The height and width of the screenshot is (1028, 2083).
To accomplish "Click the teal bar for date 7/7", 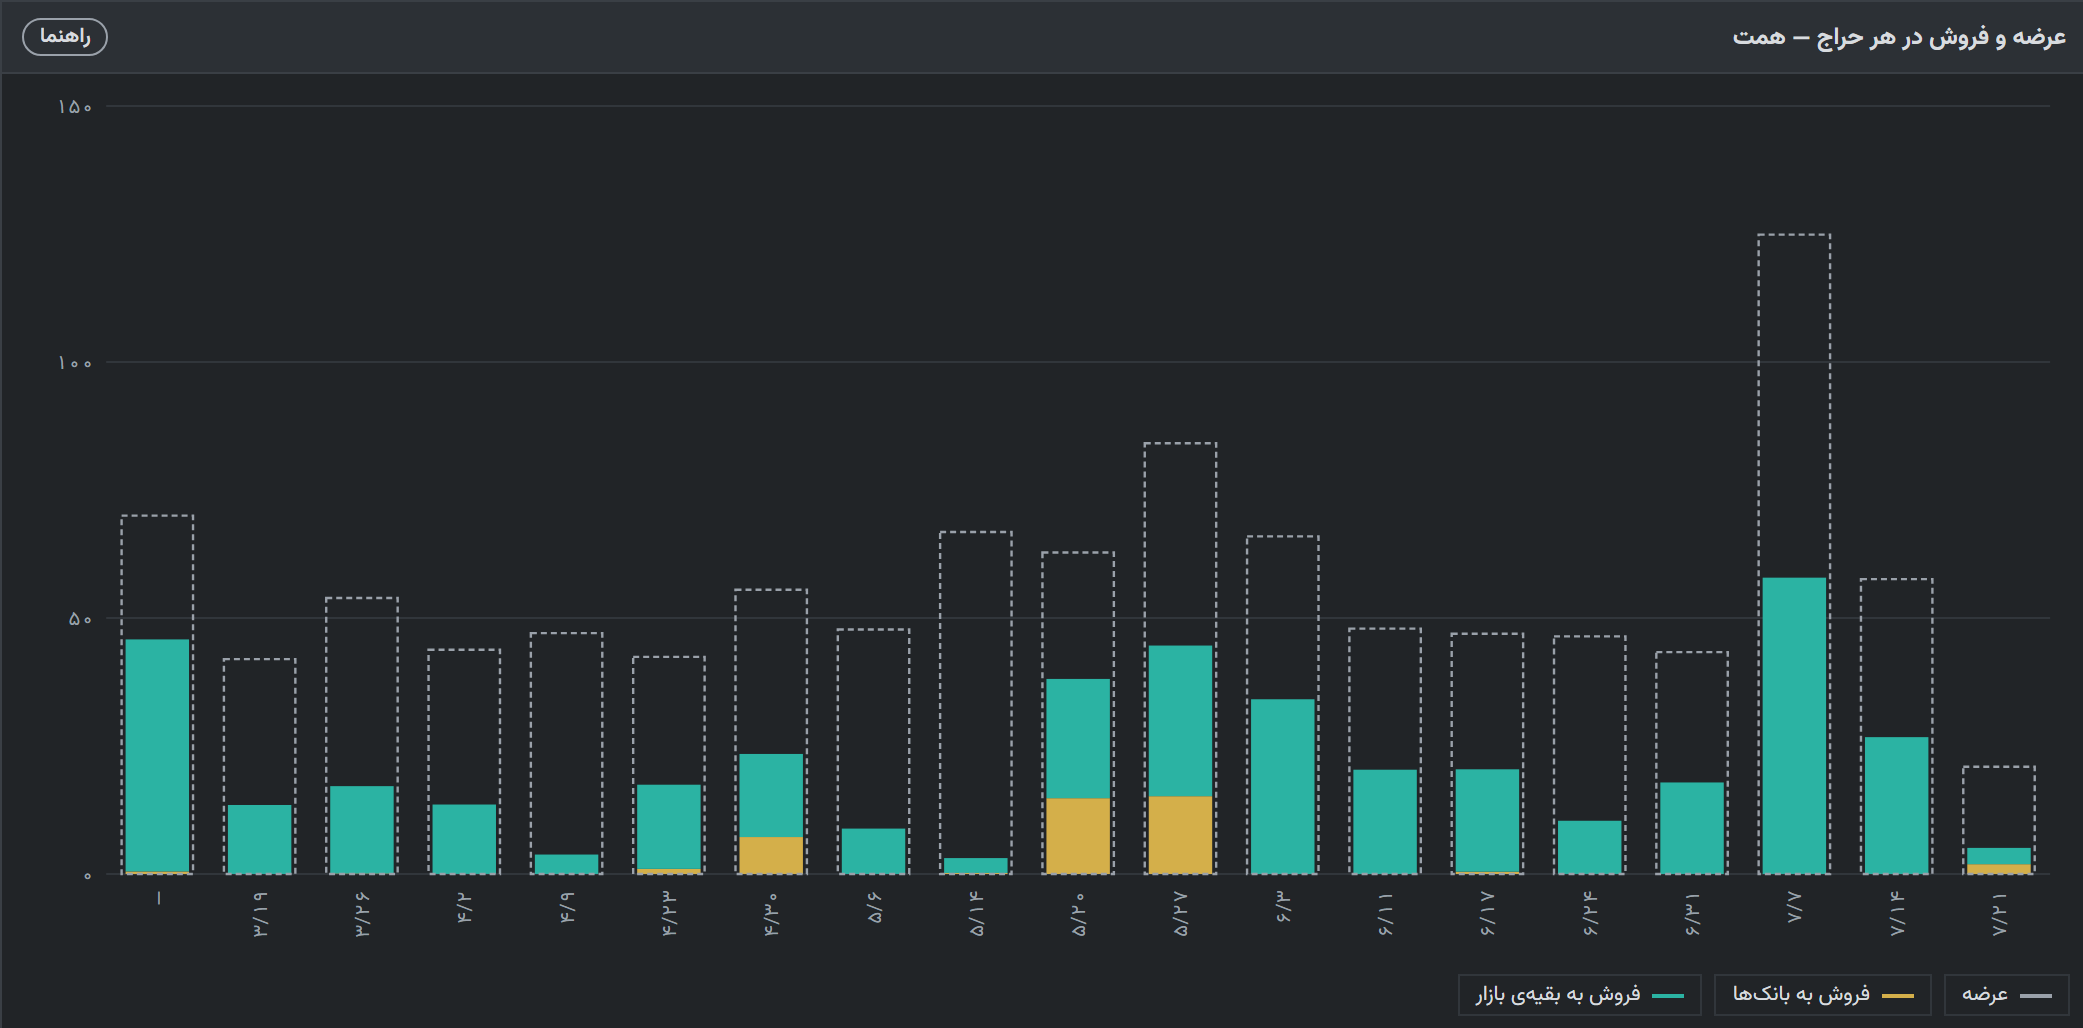I will point(1794,726).
